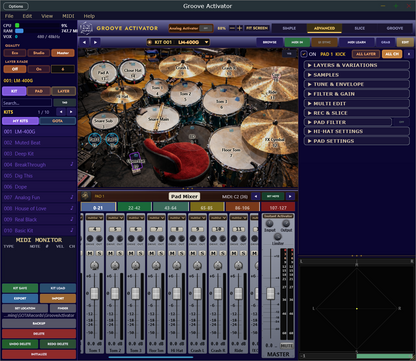Click the next page arrow in KITS list
The height and width of the screenshot is (361, 416).
[71, 112]
